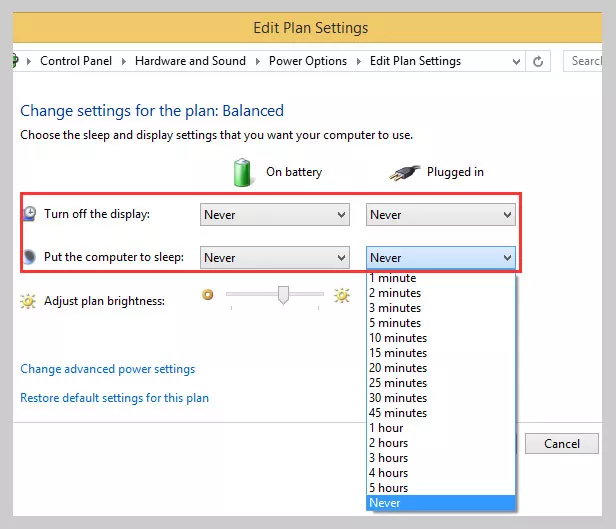Click the Cancel button
This screenshot has width=616, height=529.
(x=562, y=444)
